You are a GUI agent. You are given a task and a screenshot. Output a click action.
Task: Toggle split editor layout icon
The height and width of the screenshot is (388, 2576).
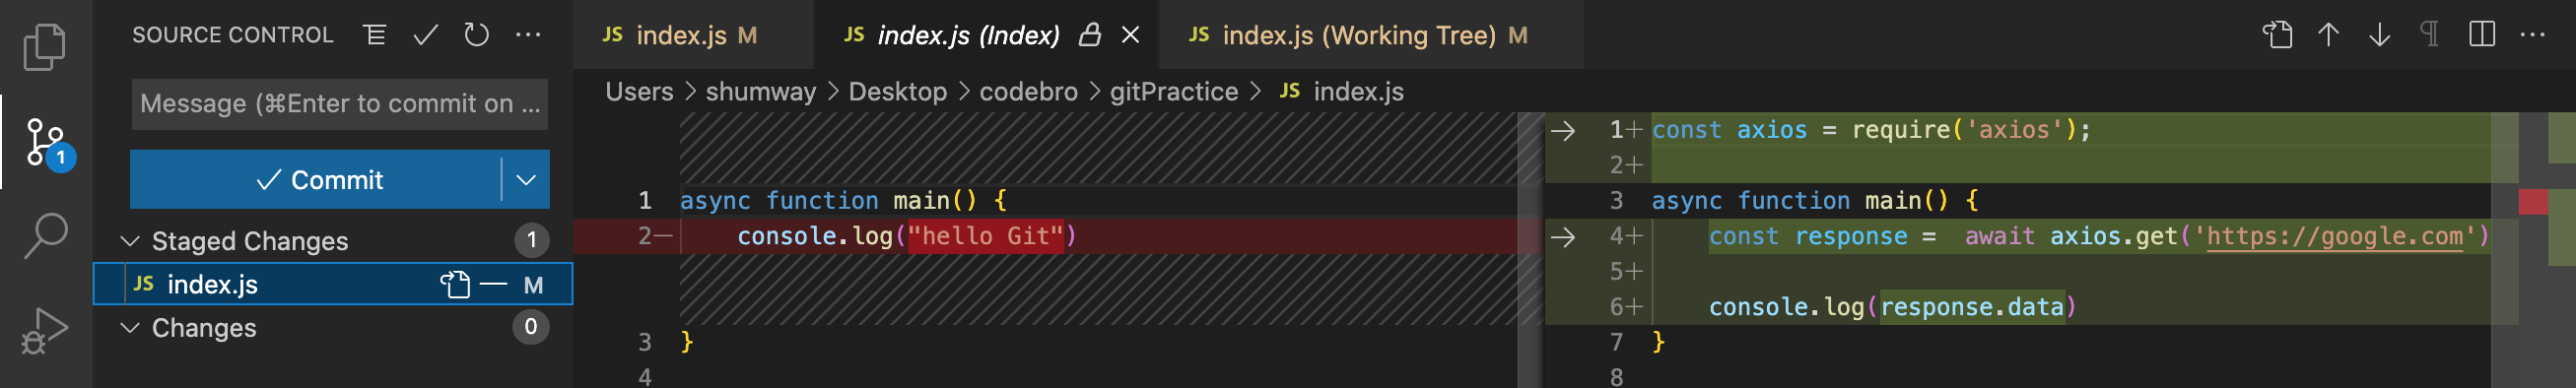[x=2482, y=35]
